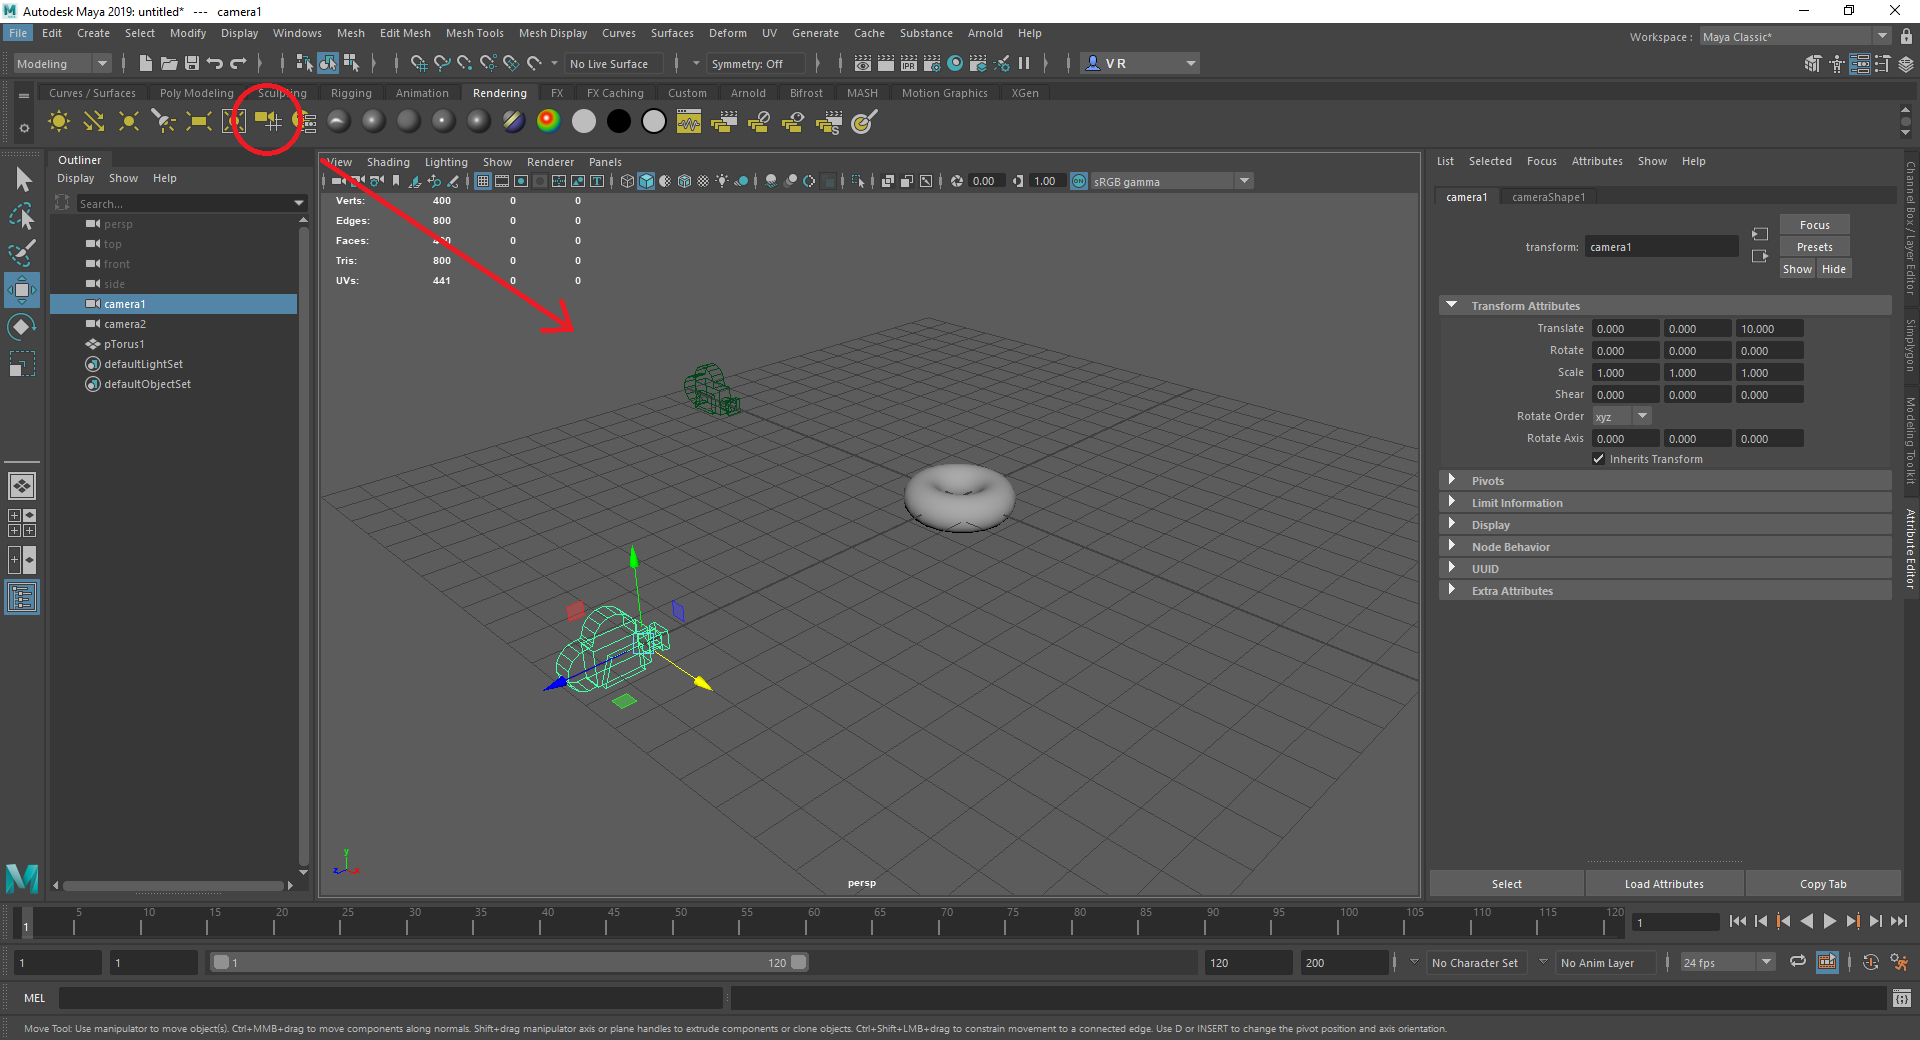Click the Load Attributes button
This screenshot has height=1040, width=1920.
(x=1664, y=884)
